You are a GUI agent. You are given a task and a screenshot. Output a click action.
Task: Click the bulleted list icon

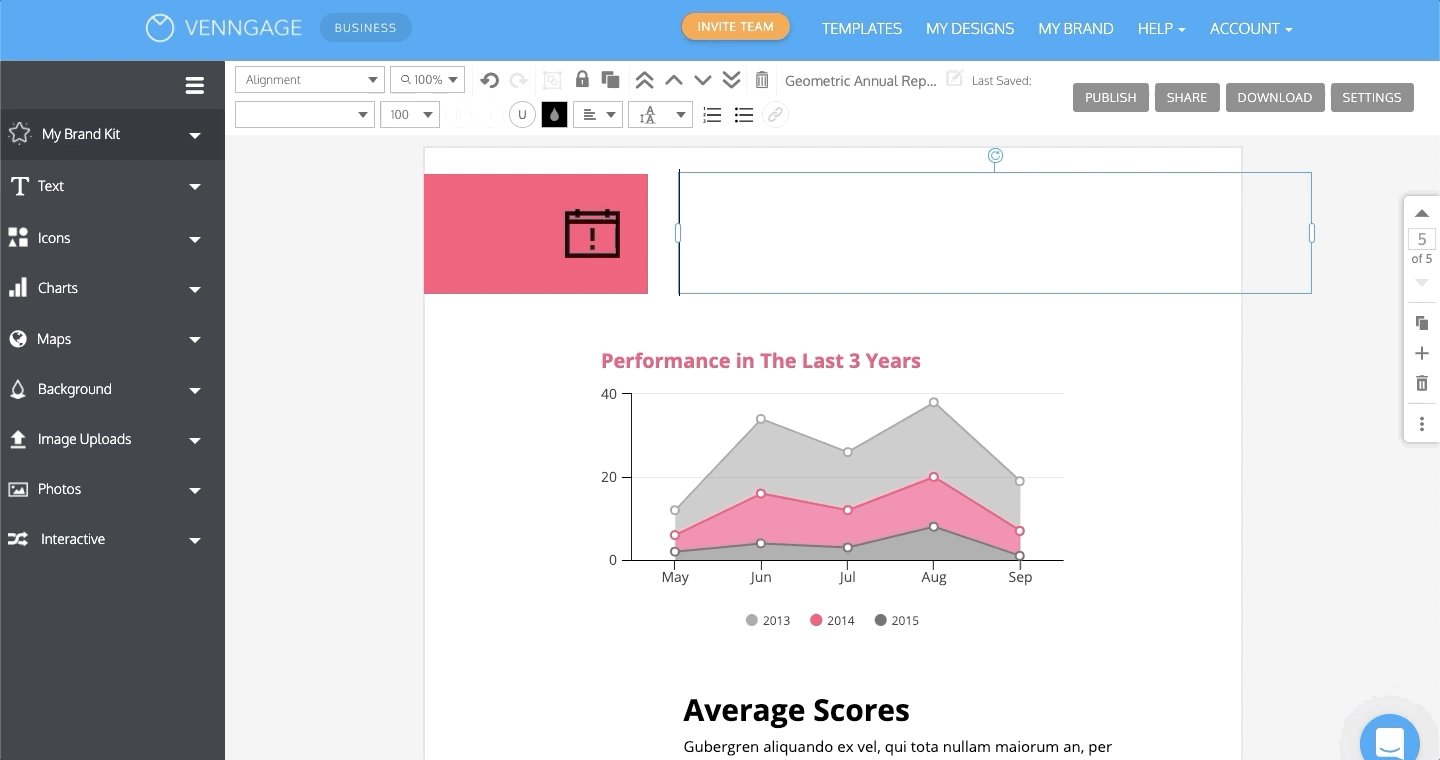point(744,115)
